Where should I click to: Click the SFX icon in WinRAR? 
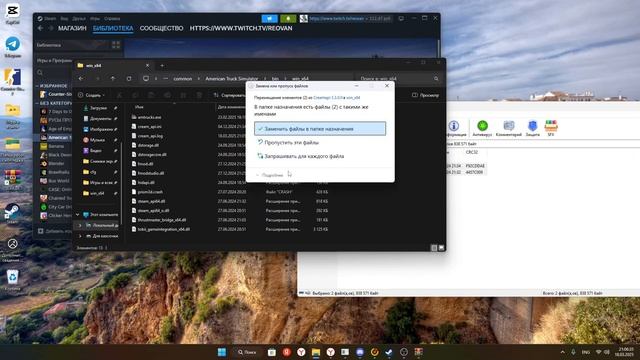tap(551, 129)
